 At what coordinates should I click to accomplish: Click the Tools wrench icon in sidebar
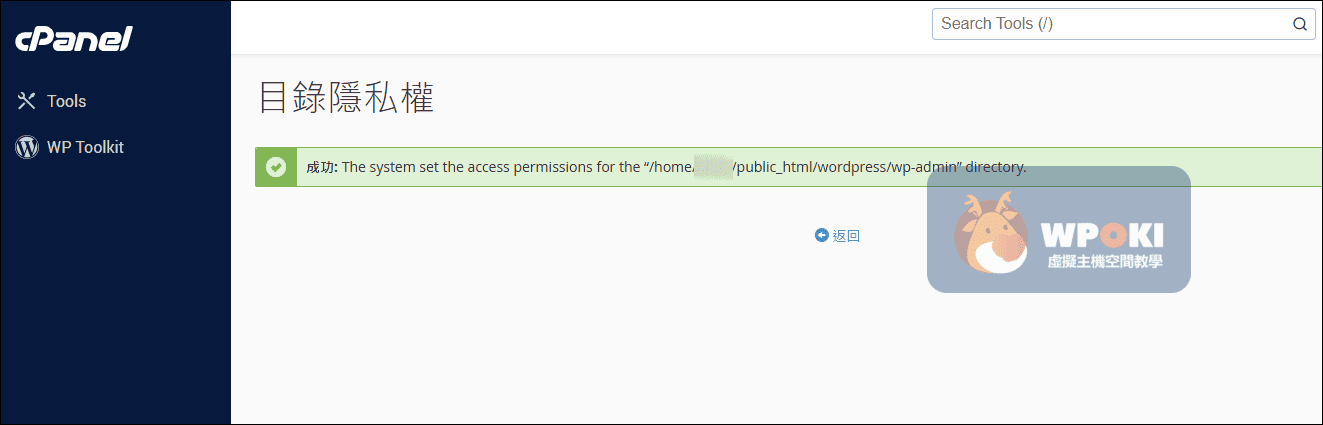27,101
